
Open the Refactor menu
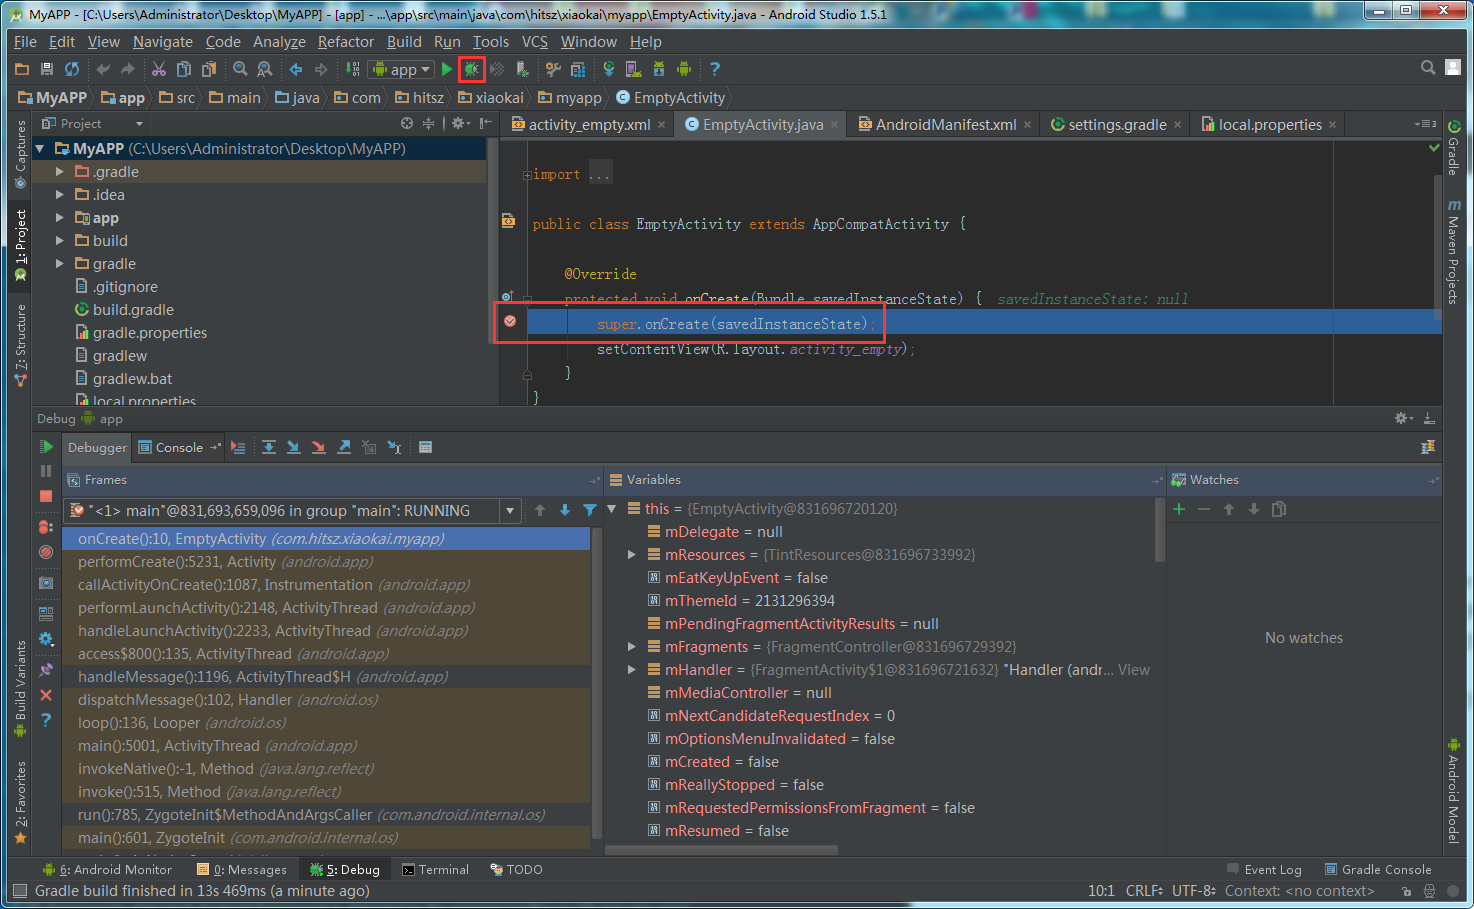click(345, 42)
